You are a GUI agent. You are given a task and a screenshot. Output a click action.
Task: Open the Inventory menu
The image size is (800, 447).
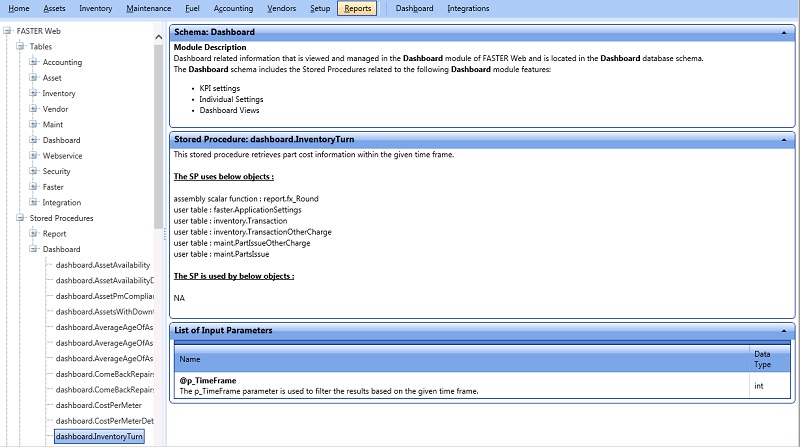coord(95,8)
